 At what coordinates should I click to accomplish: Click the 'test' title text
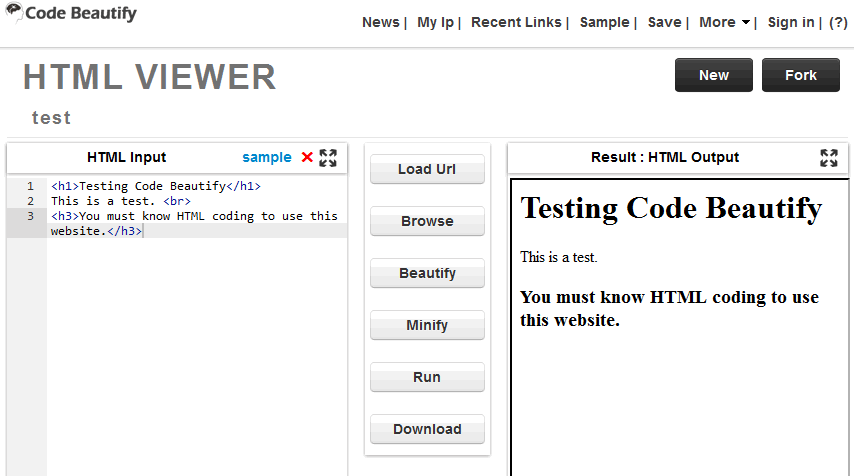tap(51, 118)
